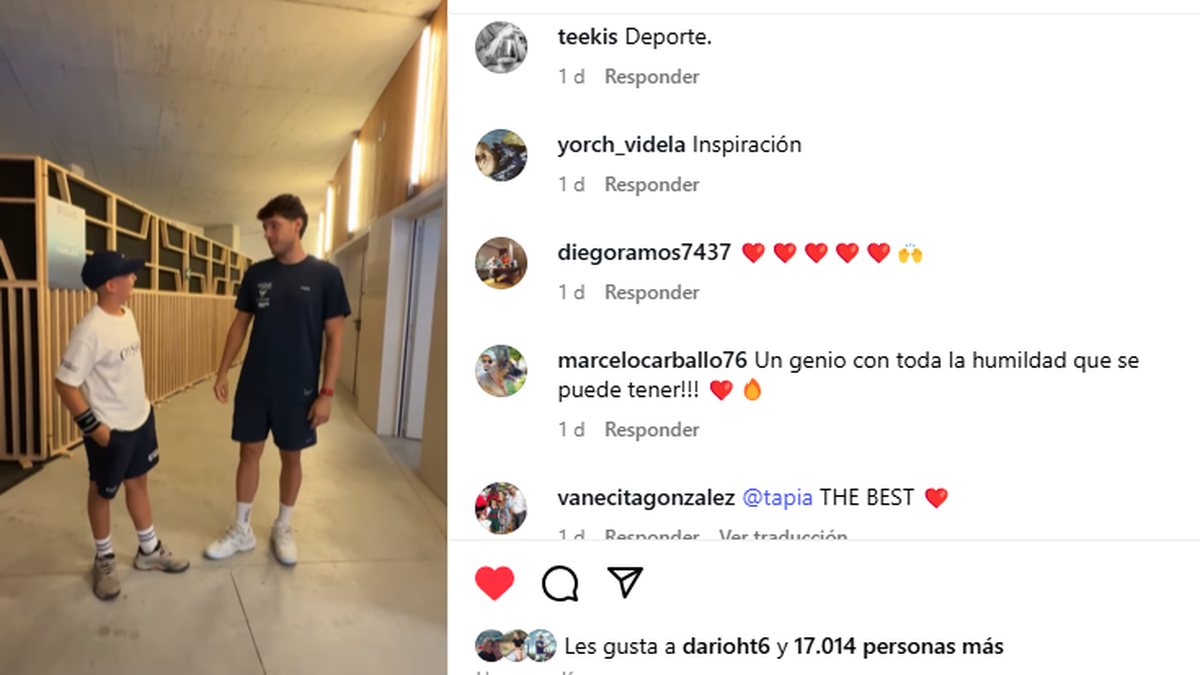Show the 17.014 personas más likes list
This screenshot has width=1200, height=675.
coord(899,647)
